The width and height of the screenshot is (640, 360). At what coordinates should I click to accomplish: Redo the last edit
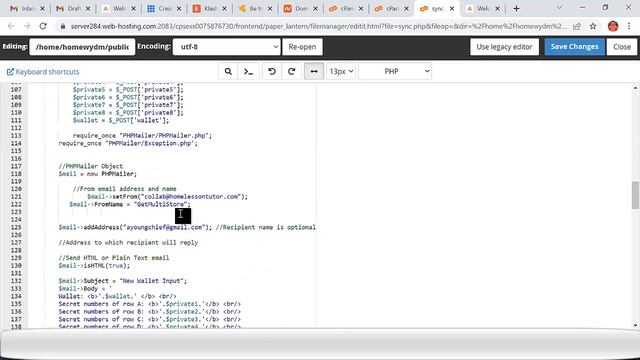[291, 71]
